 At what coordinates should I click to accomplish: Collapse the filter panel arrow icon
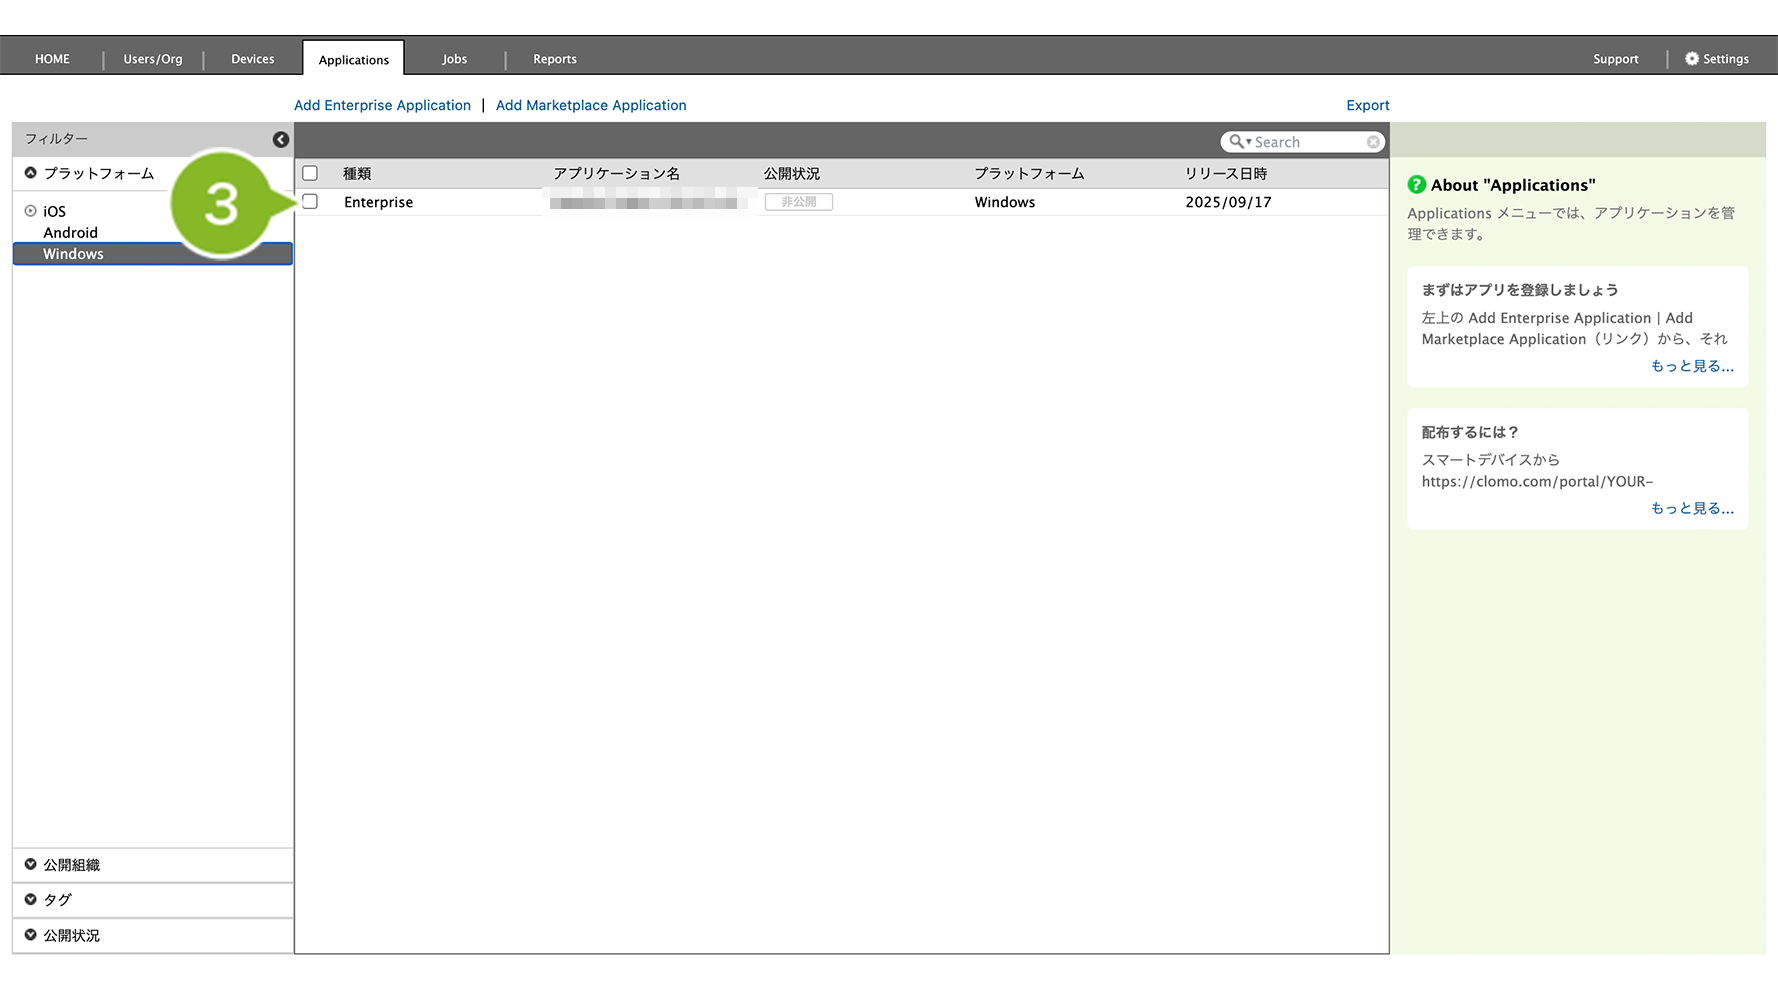pyautogui.click(x=281, y=139)
